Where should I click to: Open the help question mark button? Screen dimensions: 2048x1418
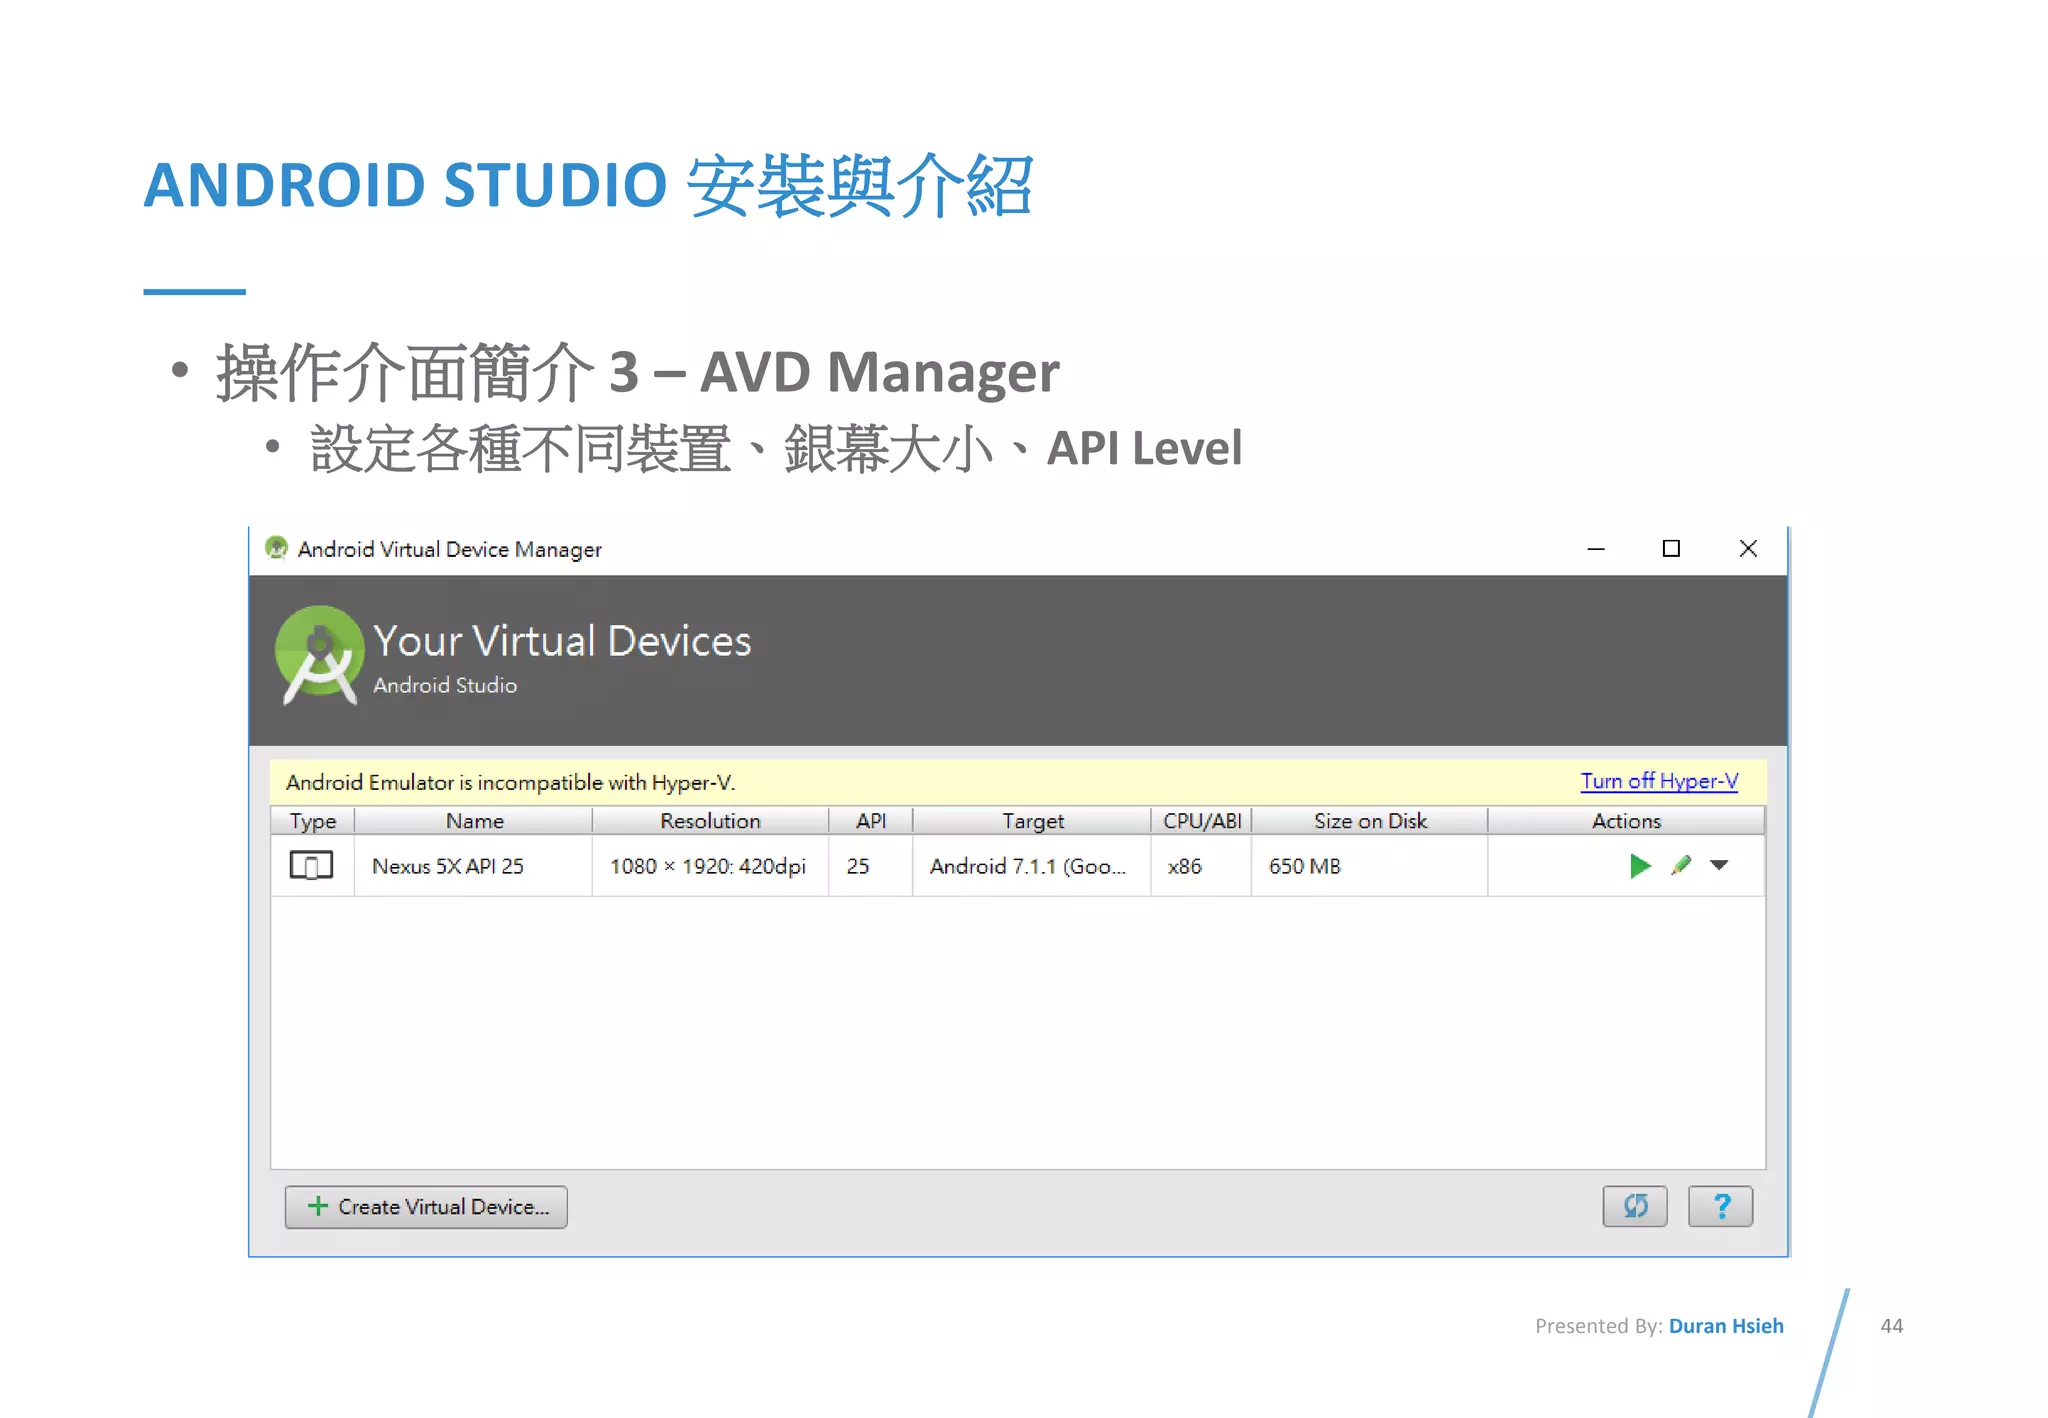1721,1206
